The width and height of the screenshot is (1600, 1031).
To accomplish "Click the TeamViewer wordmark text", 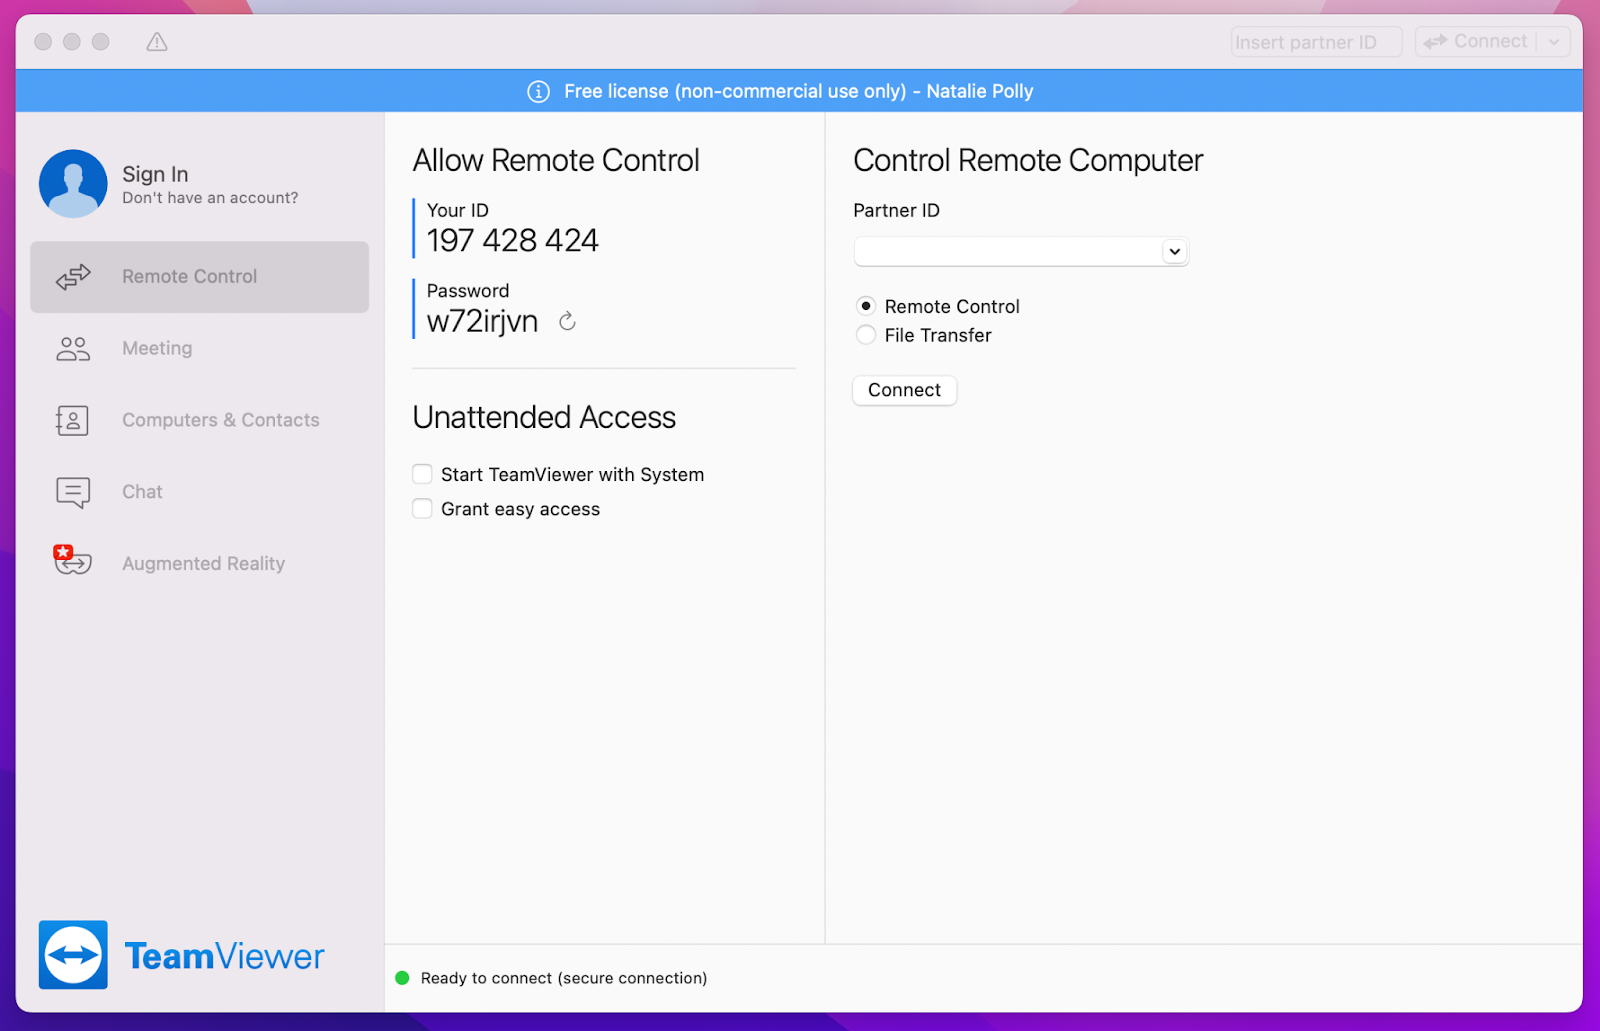I will pyautogui.click(x=225, y=957).
